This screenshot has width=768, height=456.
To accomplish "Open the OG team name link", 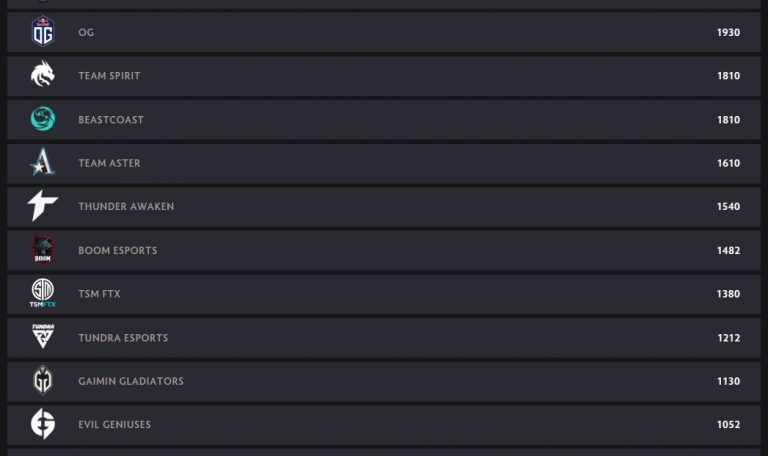I will click(86, 33).
